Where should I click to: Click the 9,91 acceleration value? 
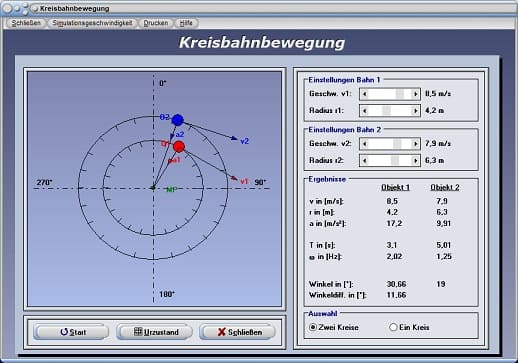click(x=444, y=223)
